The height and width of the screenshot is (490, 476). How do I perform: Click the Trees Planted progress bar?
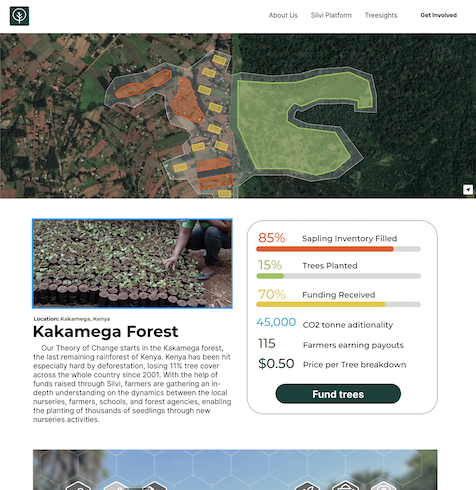pyautogui.click(x=338, y=276)
